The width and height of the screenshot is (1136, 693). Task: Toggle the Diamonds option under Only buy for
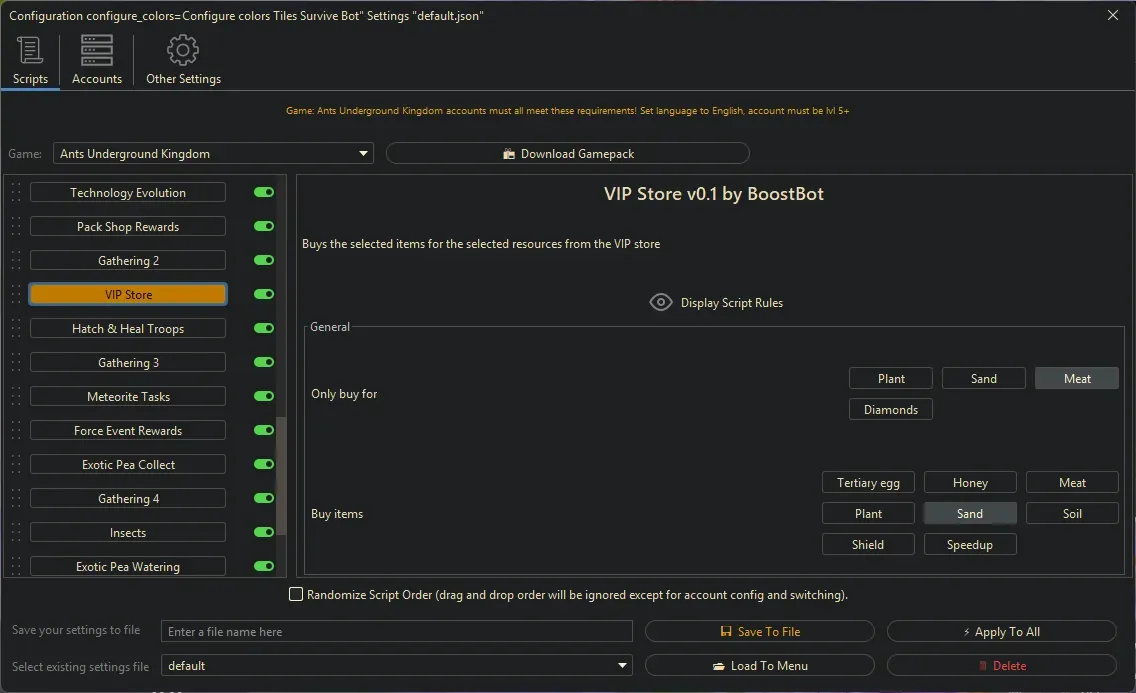(x=890, y=409)
